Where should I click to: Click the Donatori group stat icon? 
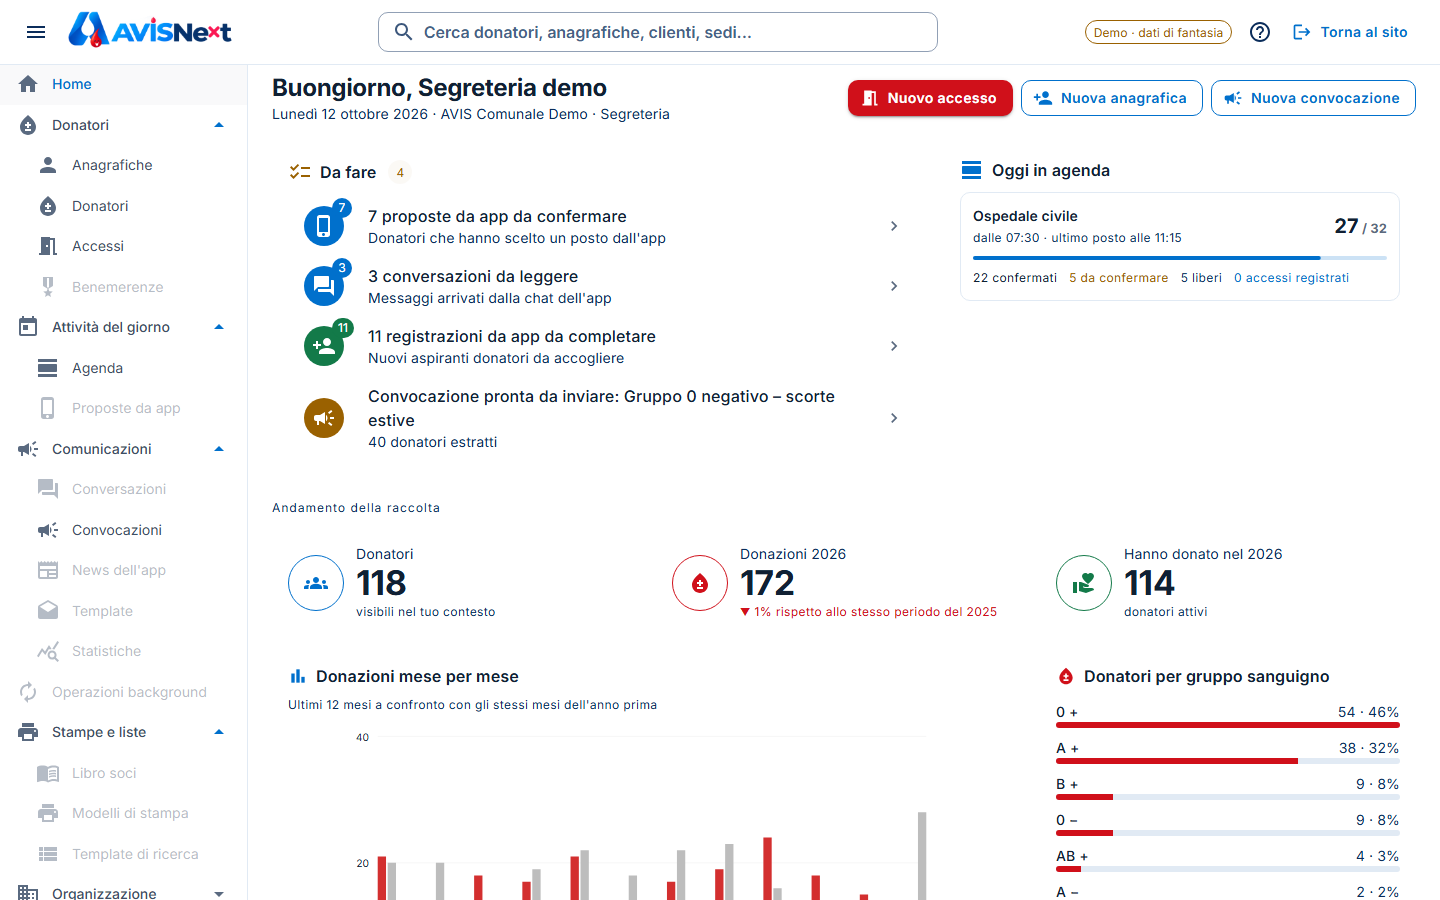tap(316, 583)
